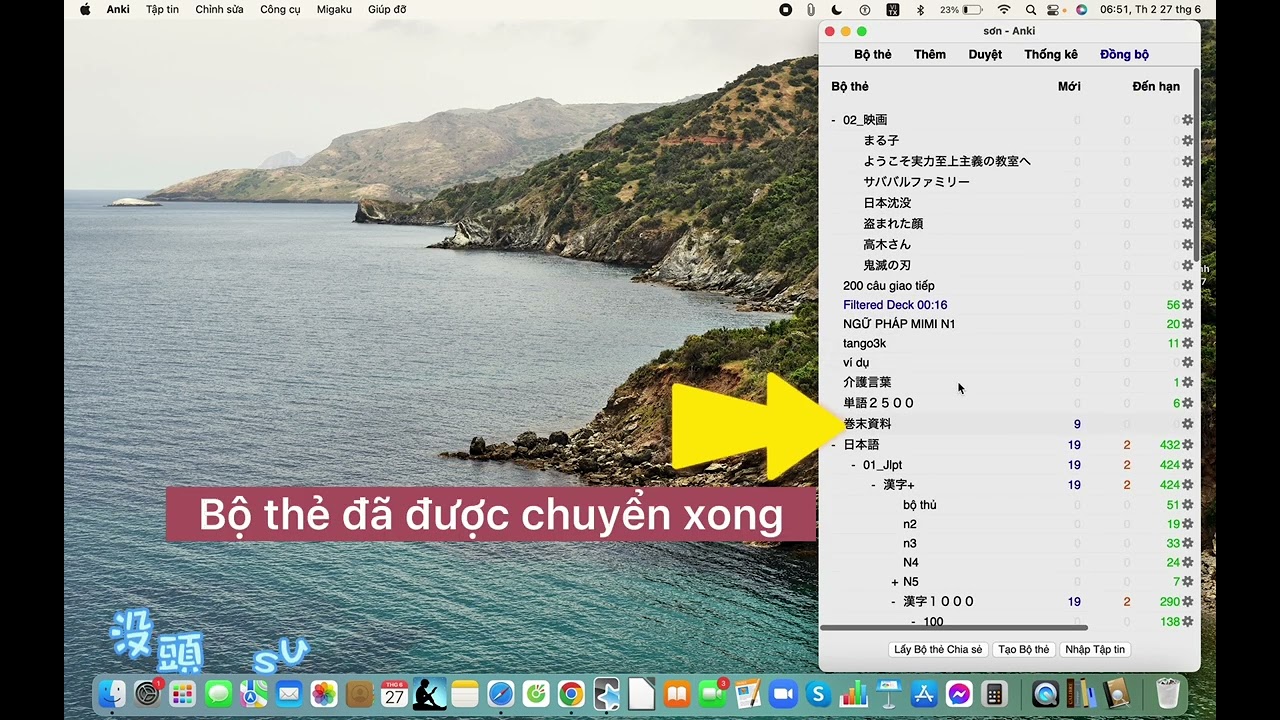Open gear menu for bộ thủ deck
1280x720 pixels.
(1187, 505)
